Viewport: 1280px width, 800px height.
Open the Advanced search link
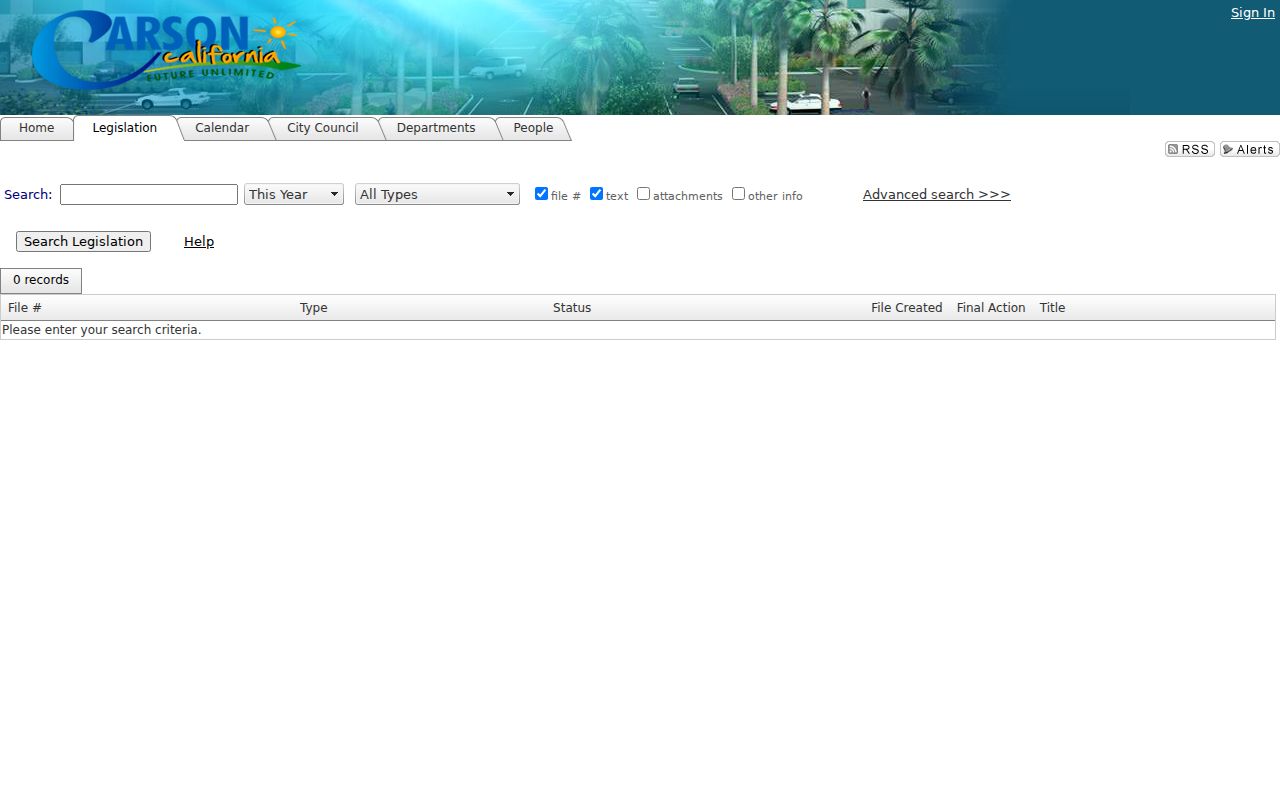pyautogui.click(x=937, y=194)
